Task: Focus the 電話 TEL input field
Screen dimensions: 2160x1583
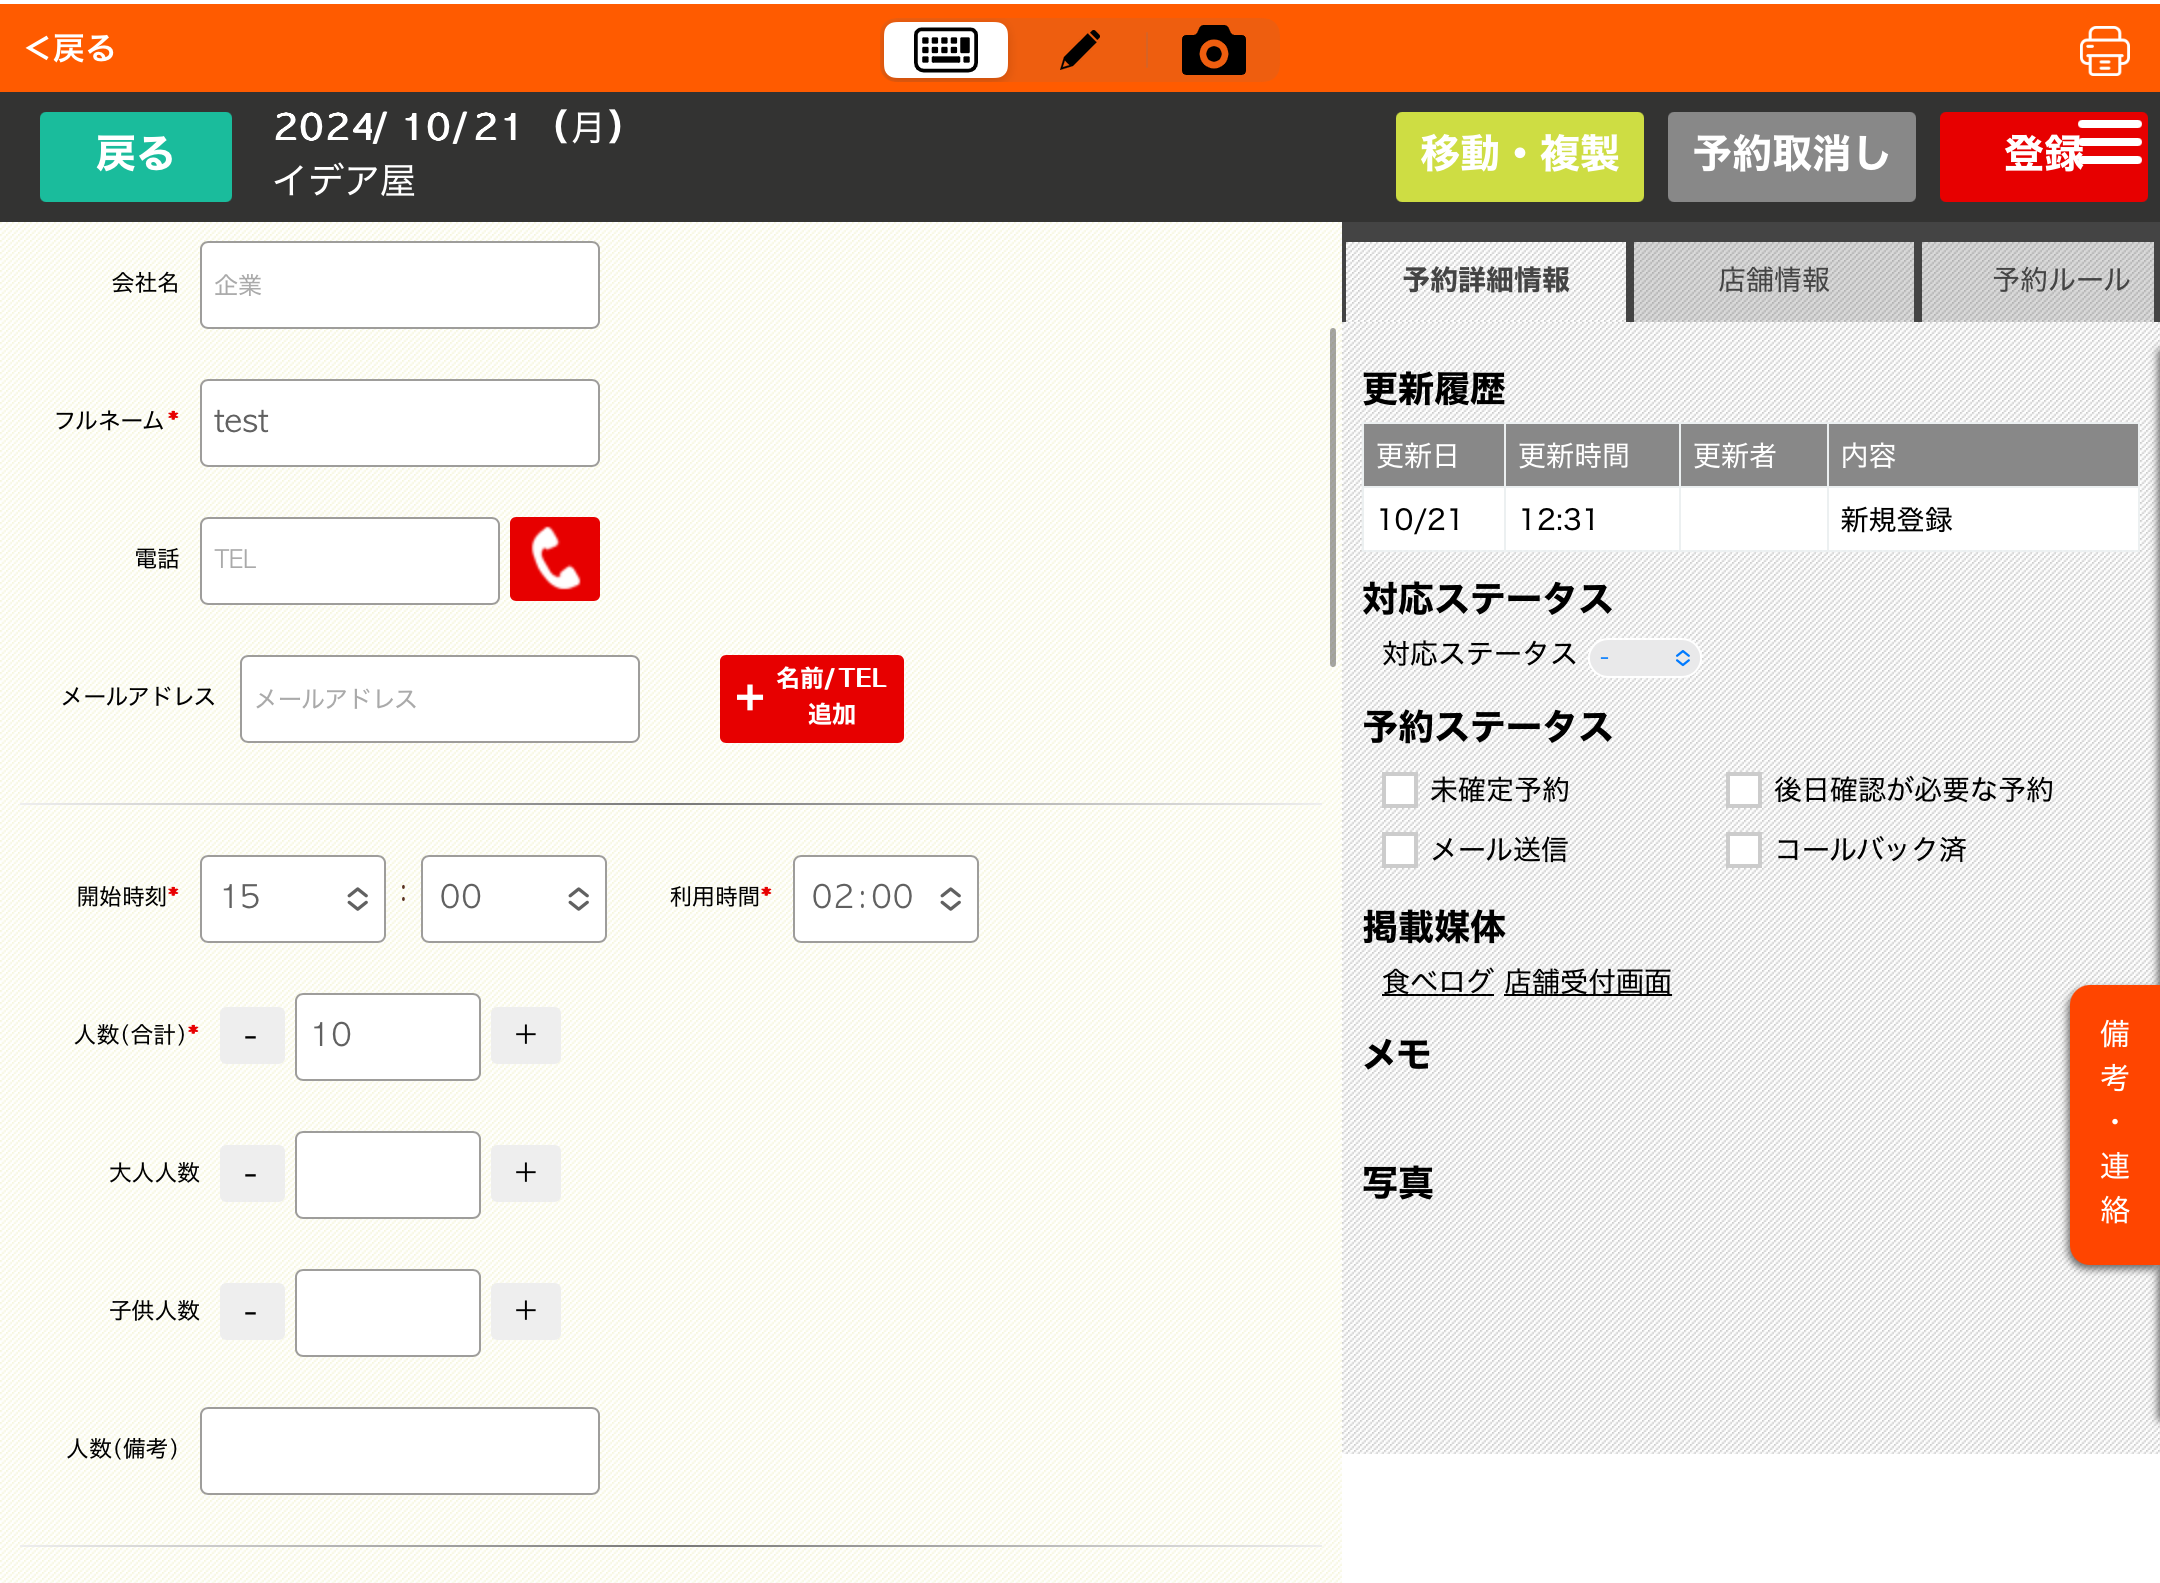Action: pos(349,560)
